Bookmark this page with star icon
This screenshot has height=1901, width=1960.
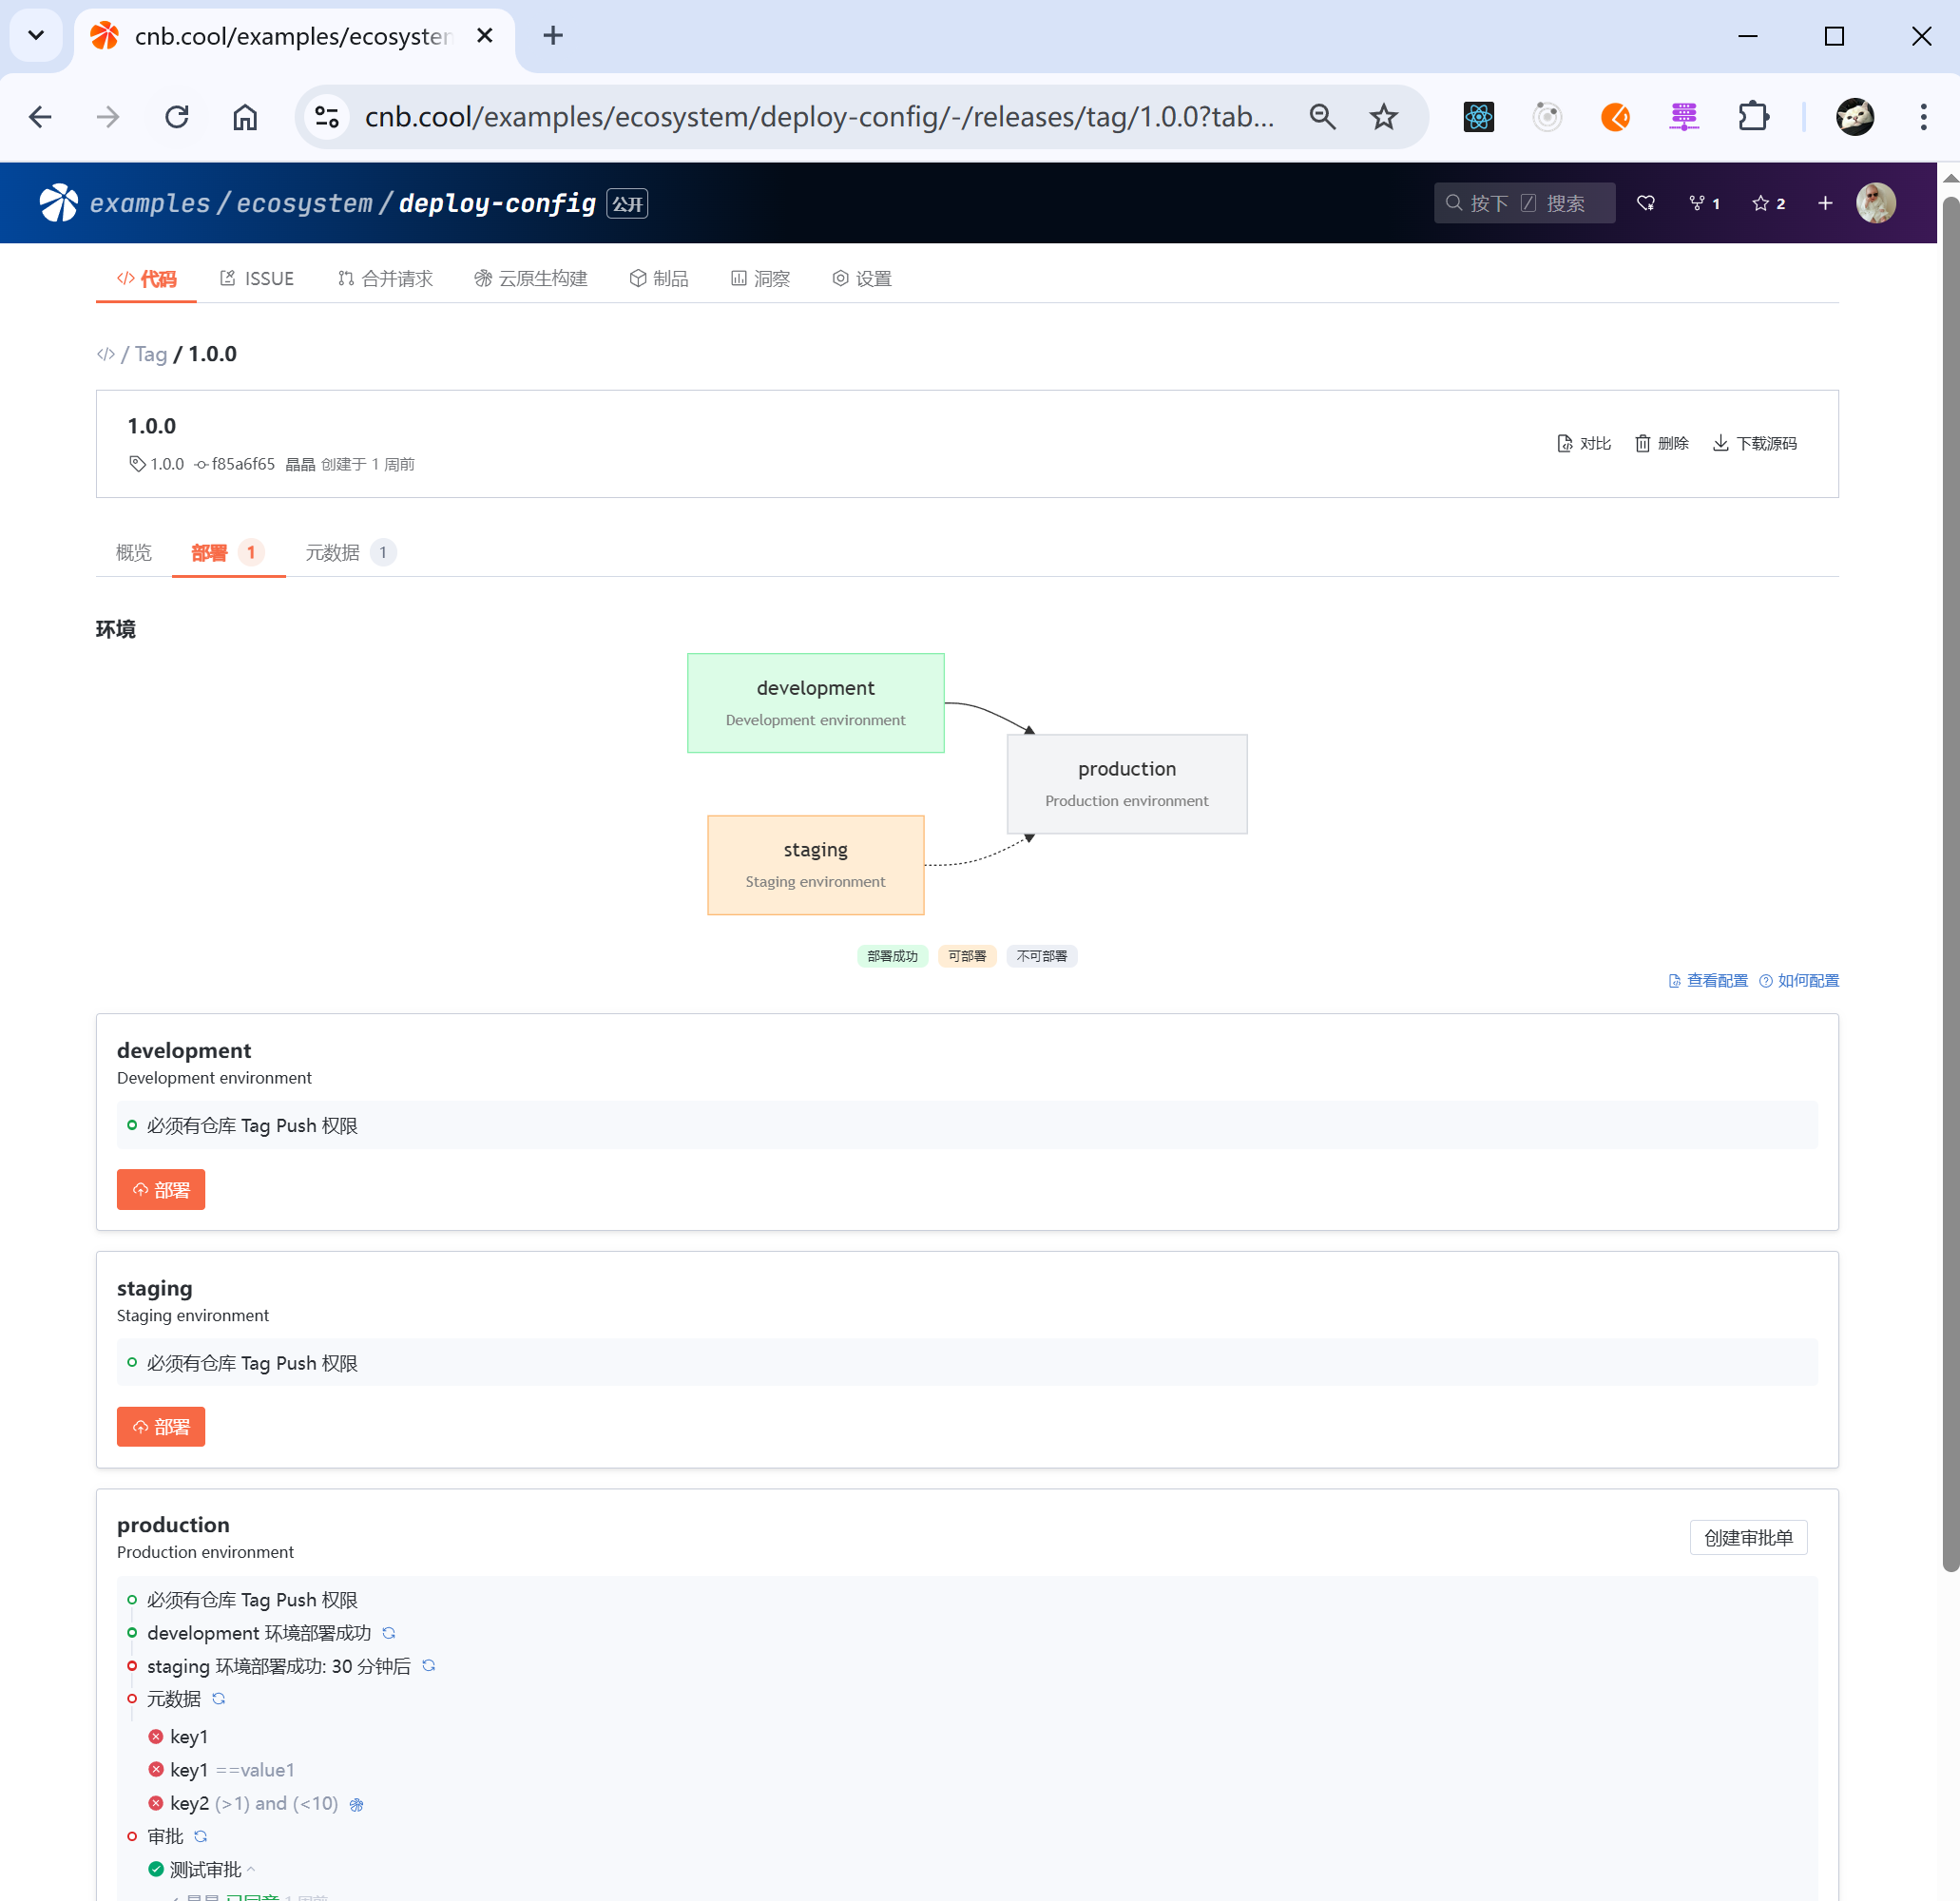(x=1384, y=117)
